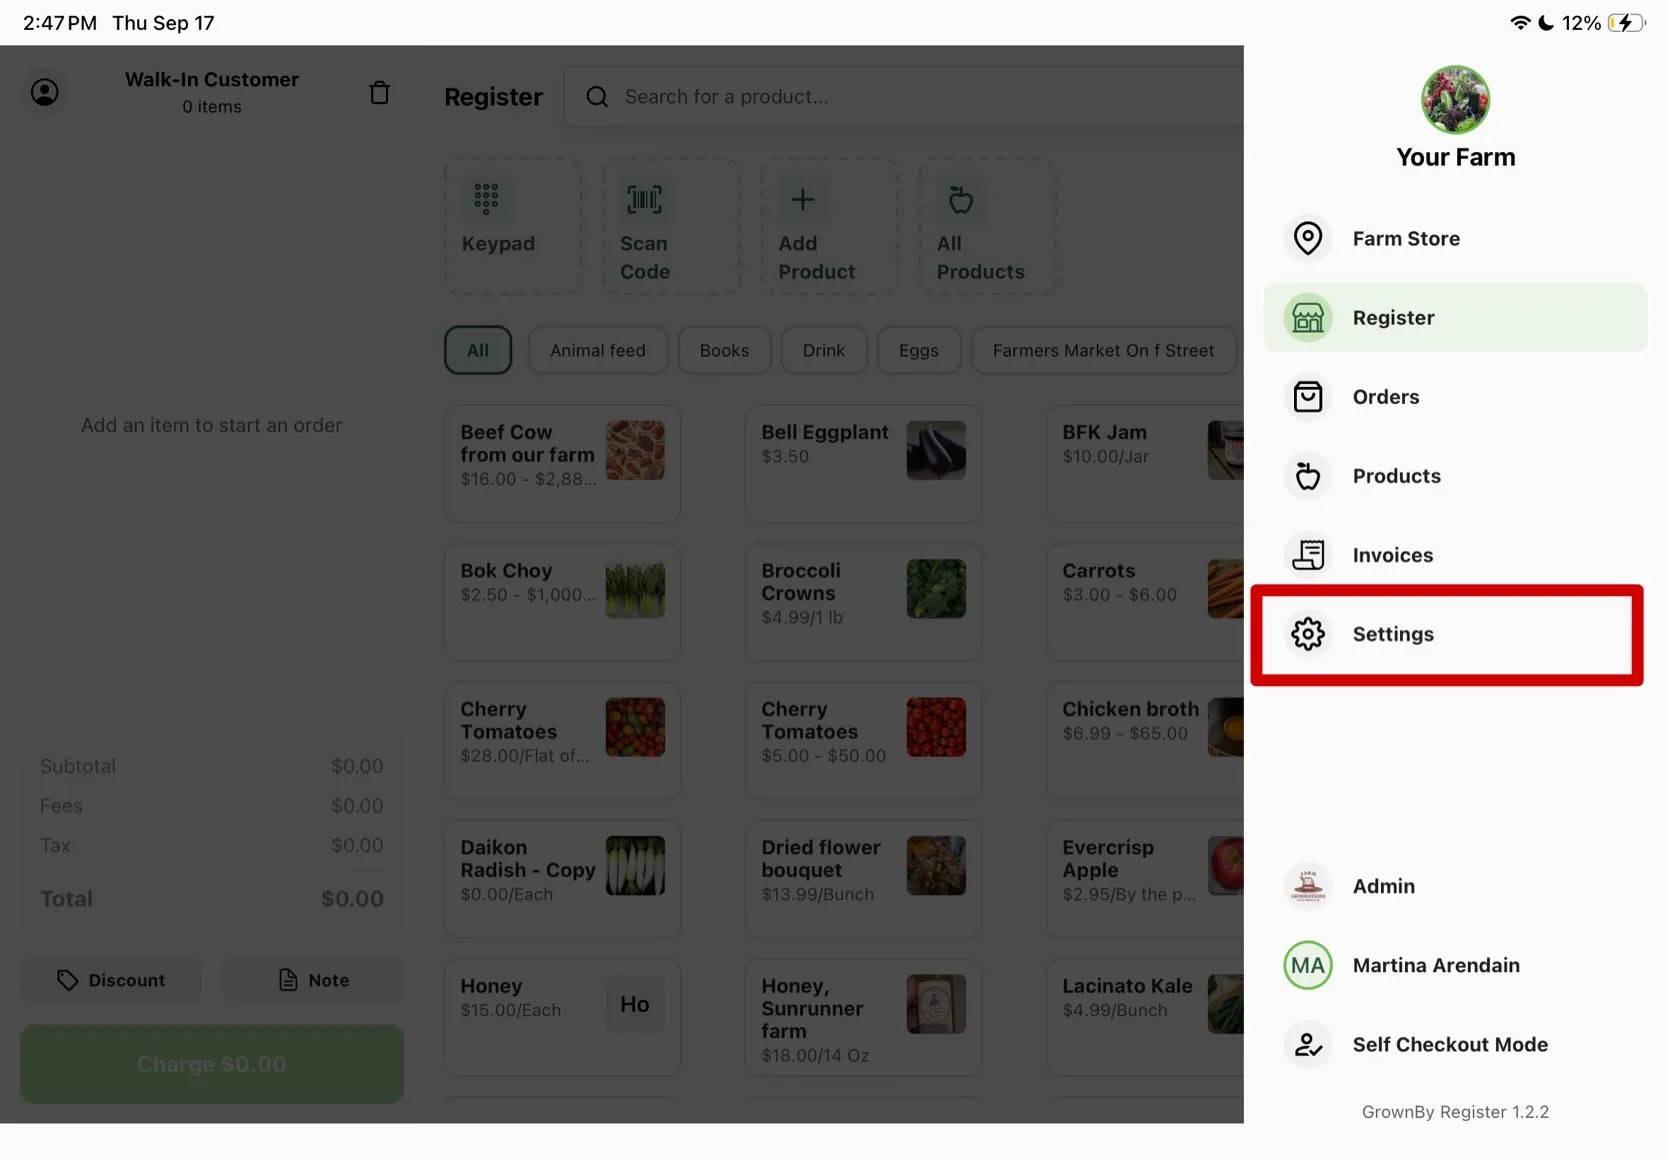The image size is (1668, 1159).
Task: Open Farm Store location icon
Action: coord(1308,238)
